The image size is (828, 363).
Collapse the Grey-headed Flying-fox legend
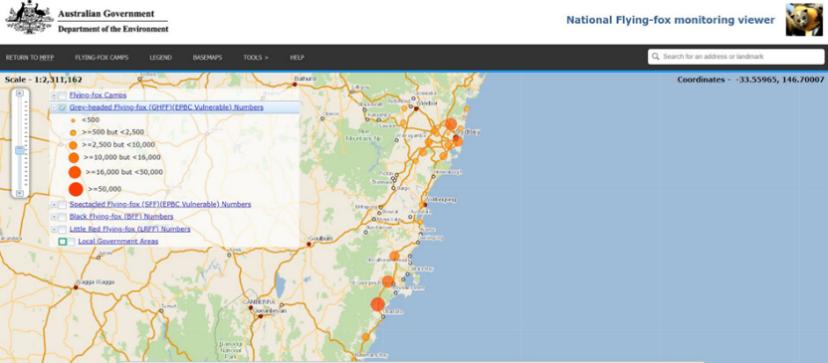pos(54,108)
